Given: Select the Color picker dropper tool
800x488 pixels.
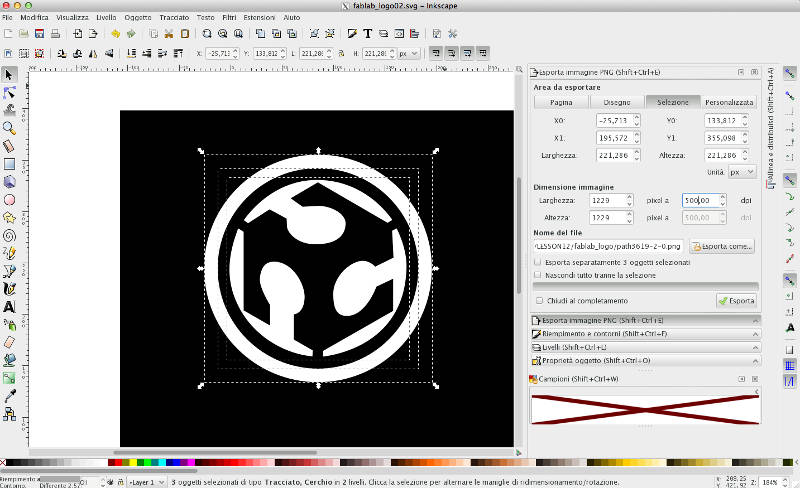Looking at the screenshot, I should point(9,396).
